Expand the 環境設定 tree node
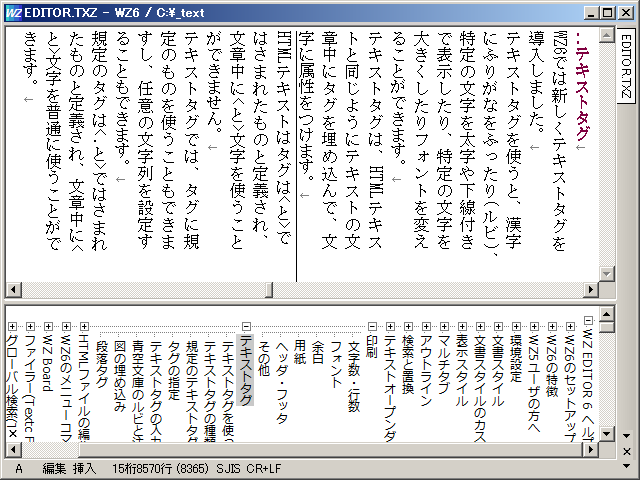The width and height of the screenshot is (640, 480). 516,327
